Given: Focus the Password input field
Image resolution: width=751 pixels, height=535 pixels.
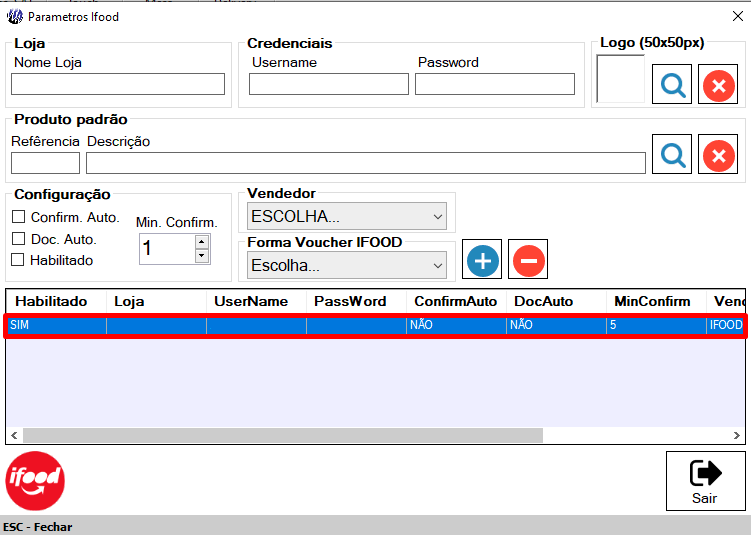Looking at the screenshot, I should (x=495, y=84).
